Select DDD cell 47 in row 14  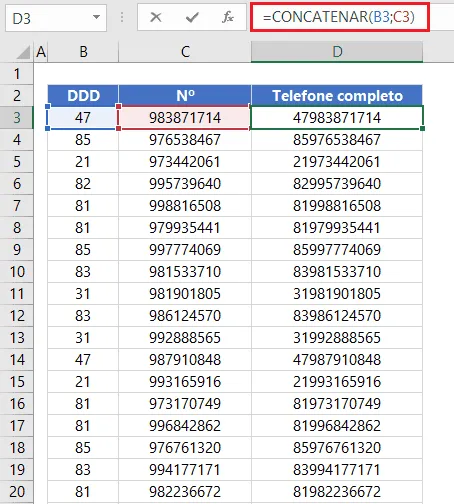(x=83, y=360)
